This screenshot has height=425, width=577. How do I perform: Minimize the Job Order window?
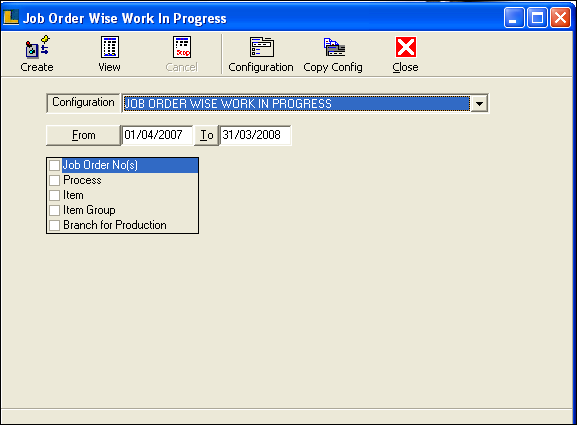tap(514, 17)
